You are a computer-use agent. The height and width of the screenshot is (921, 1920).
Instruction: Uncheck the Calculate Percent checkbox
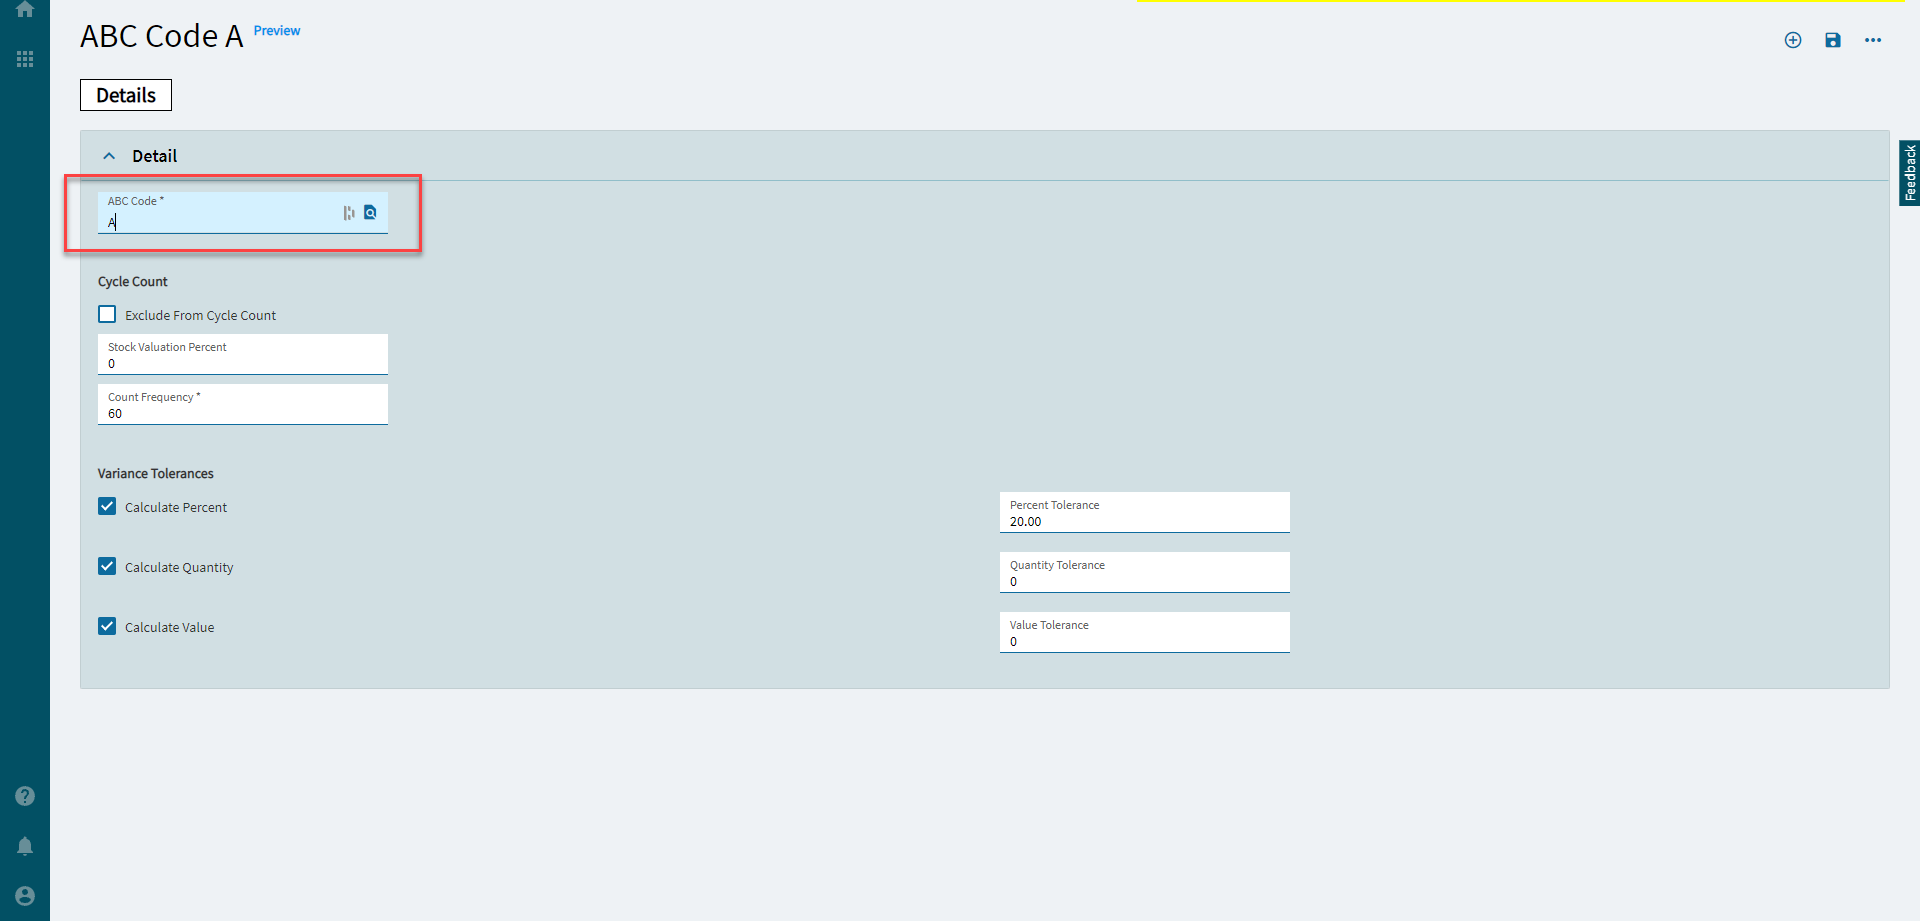click(107, 506)
